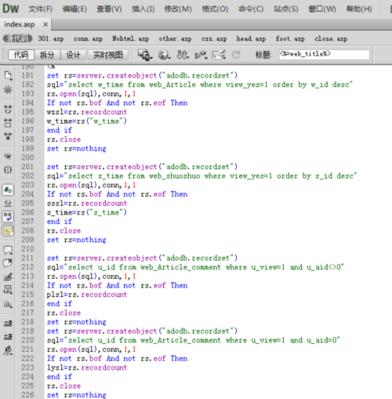Click the Format Source Code icon
Image resolution: width=392 pixels, height=399 pixels.
click(8, 351)
